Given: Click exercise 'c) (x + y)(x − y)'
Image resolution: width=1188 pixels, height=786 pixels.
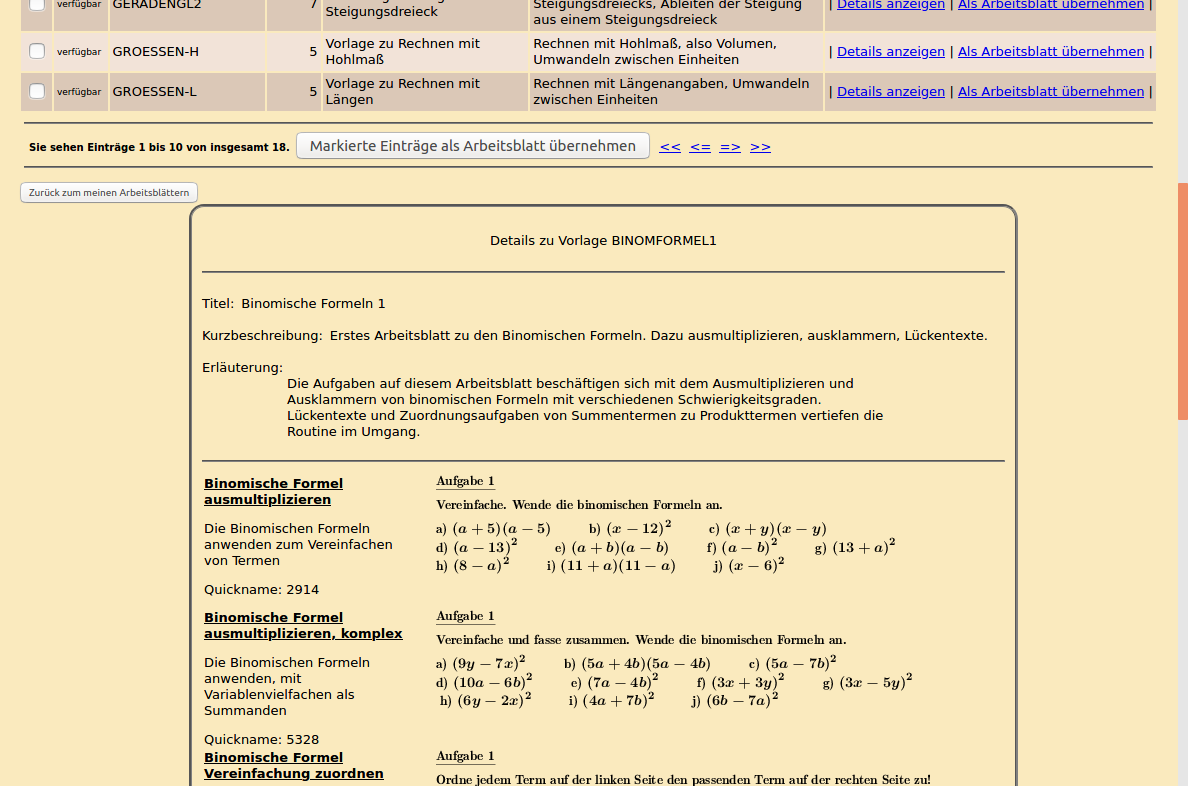Looking at the screenshot, I should click(768, 529).
